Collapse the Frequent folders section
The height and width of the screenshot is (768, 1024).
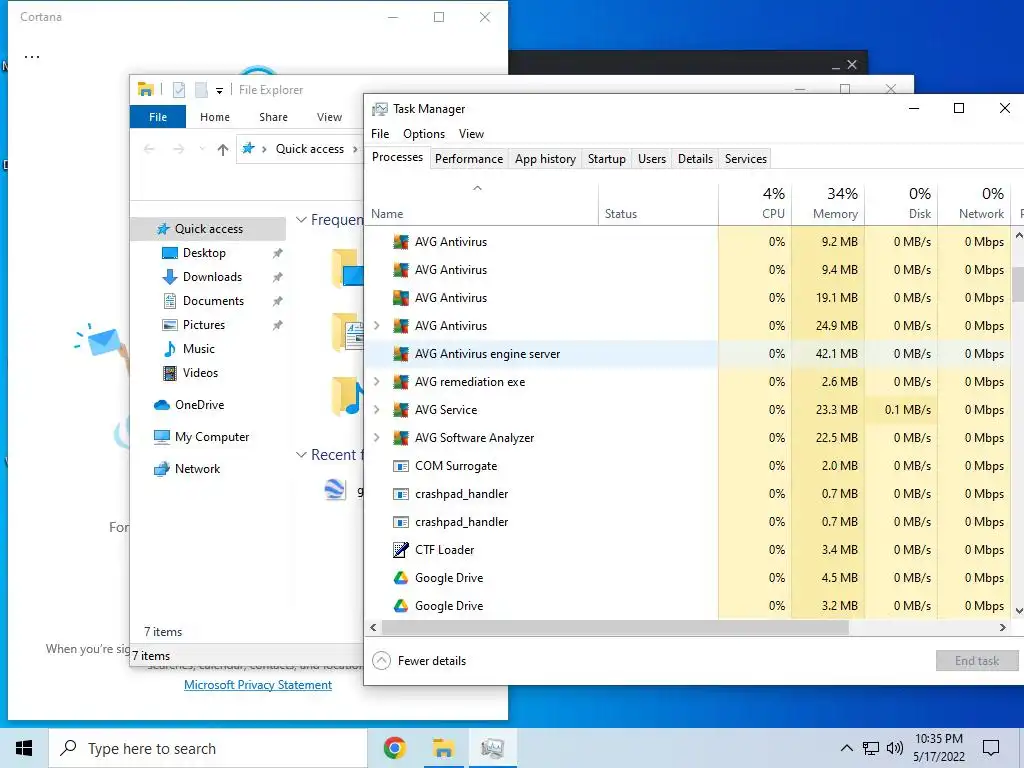pyautogui.click(x=301, y=220)
